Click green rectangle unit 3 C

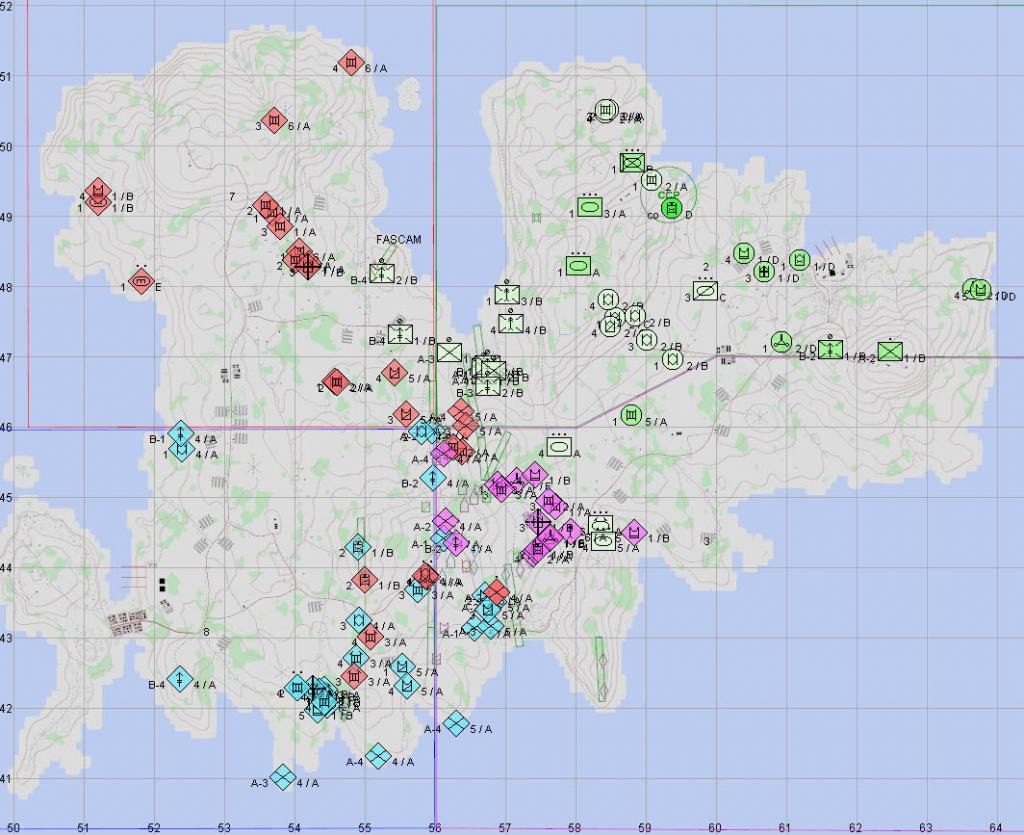(x=705, y=291)
